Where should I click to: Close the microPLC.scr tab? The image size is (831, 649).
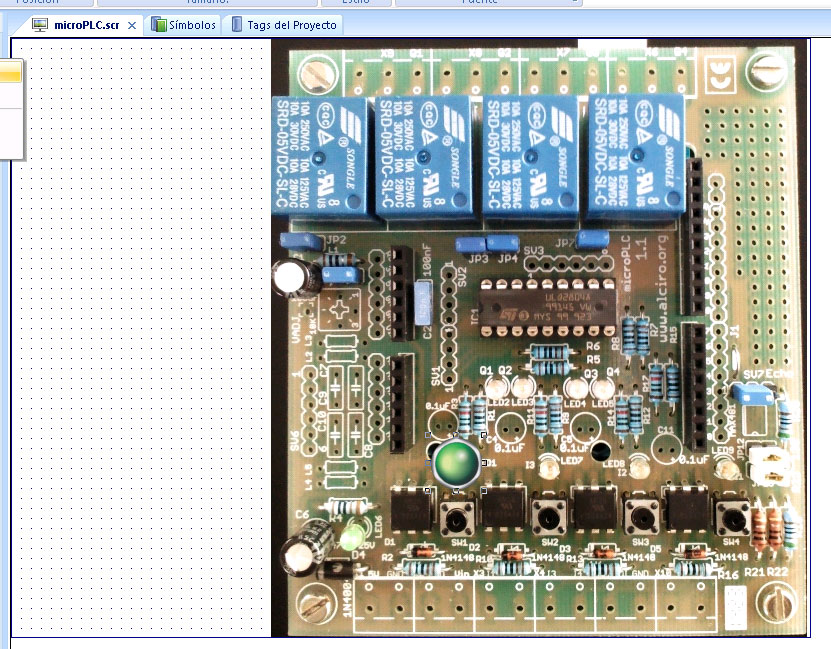(x=132, y=25)
